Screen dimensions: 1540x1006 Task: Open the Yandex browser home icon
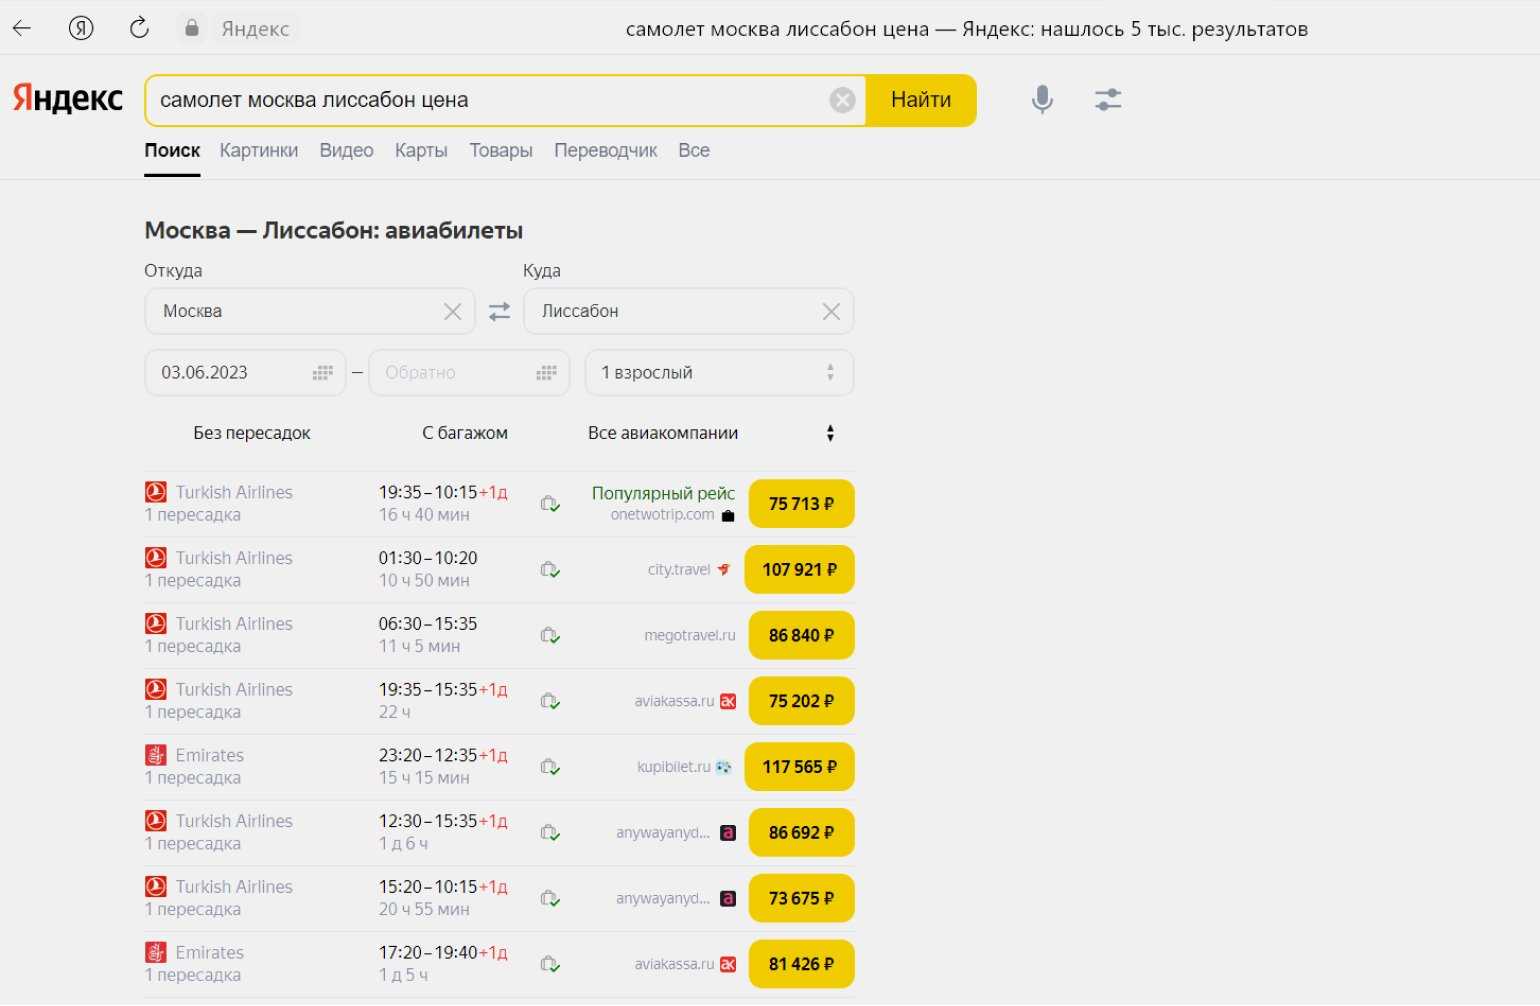click(81, 28)
